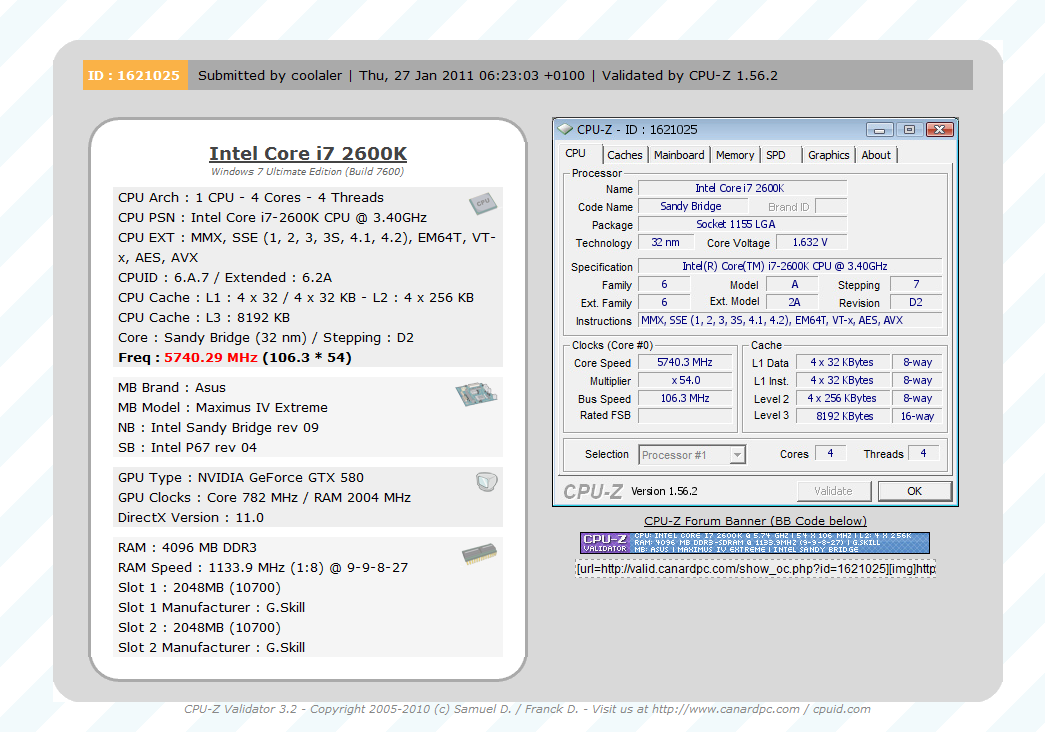Click the Core Voltage value 1.632 V
Viewport: 1045px width, 732px height.
click(810, 242)
